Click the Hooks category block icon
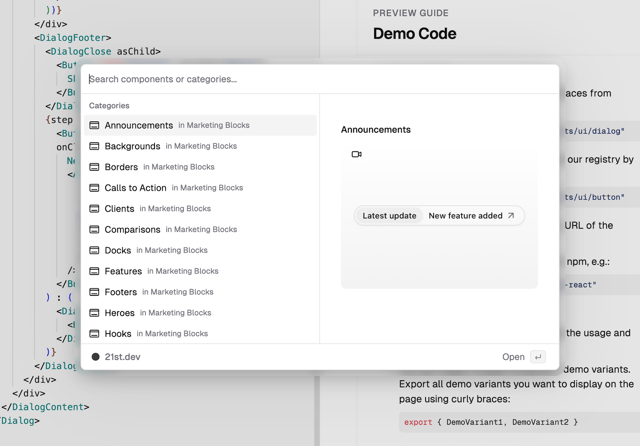 click(94, 333)
